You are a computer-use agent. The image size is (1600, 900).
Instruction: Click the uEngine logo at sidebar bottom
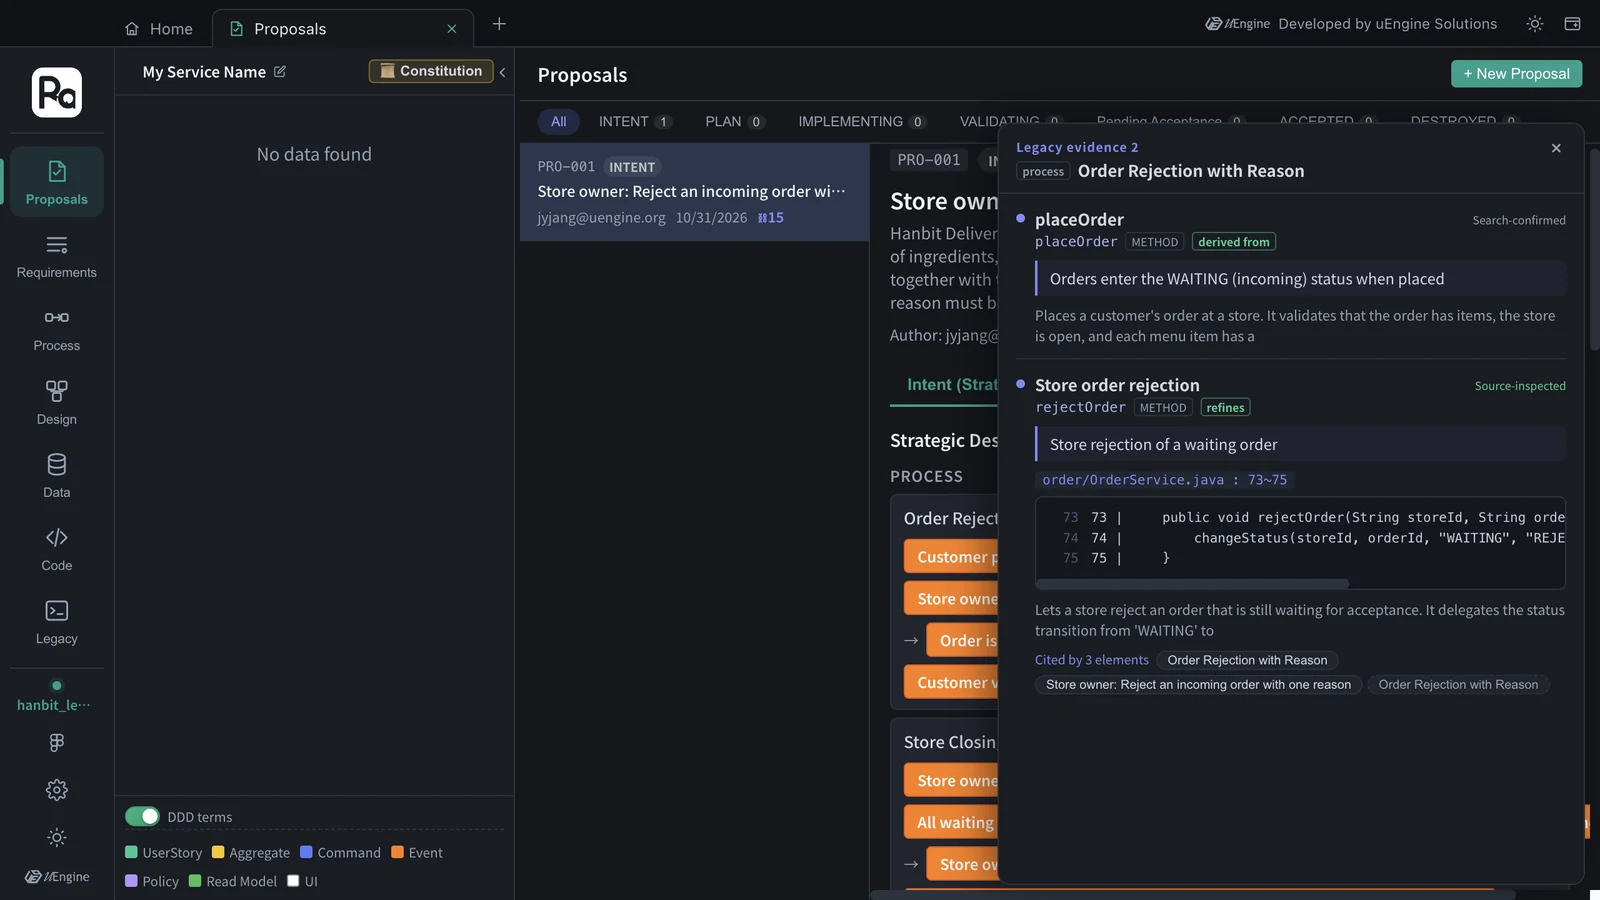pyautogui.click(x=57, y=877)
